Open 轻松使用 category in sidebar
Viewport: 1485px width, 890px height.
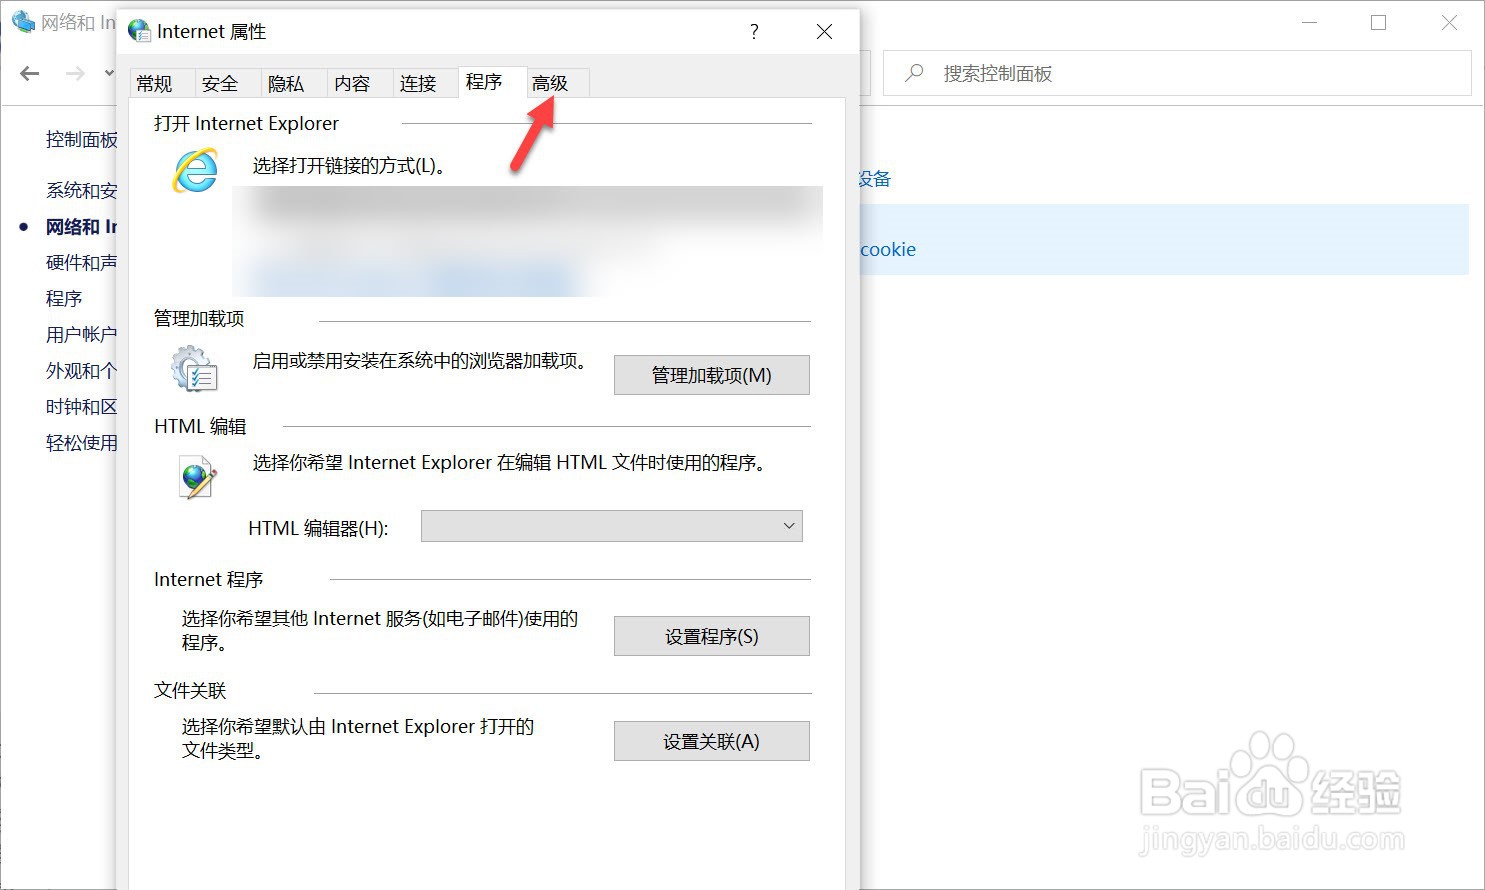[x=82, y=443]
